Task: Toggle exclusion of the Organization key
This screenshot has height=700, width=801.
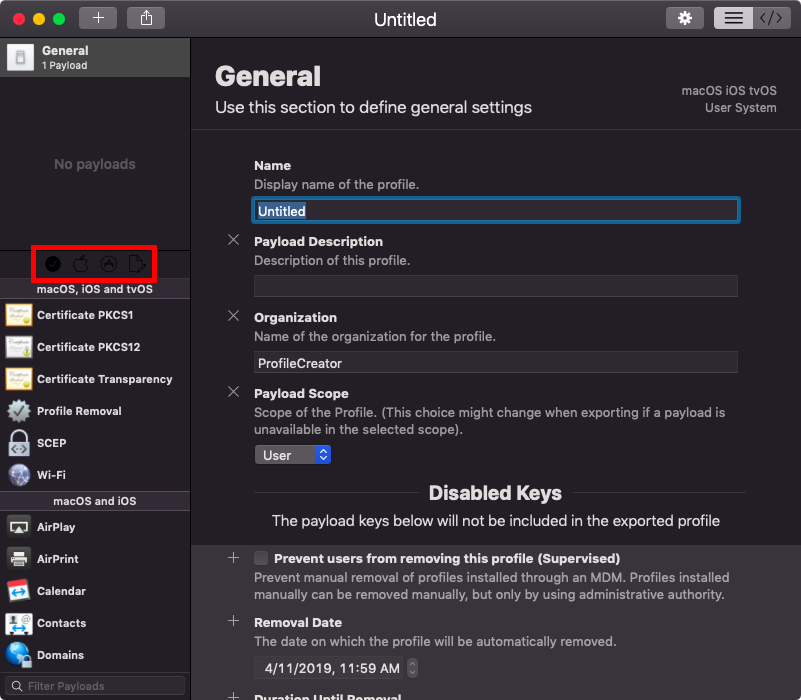Action: point(233,316)
